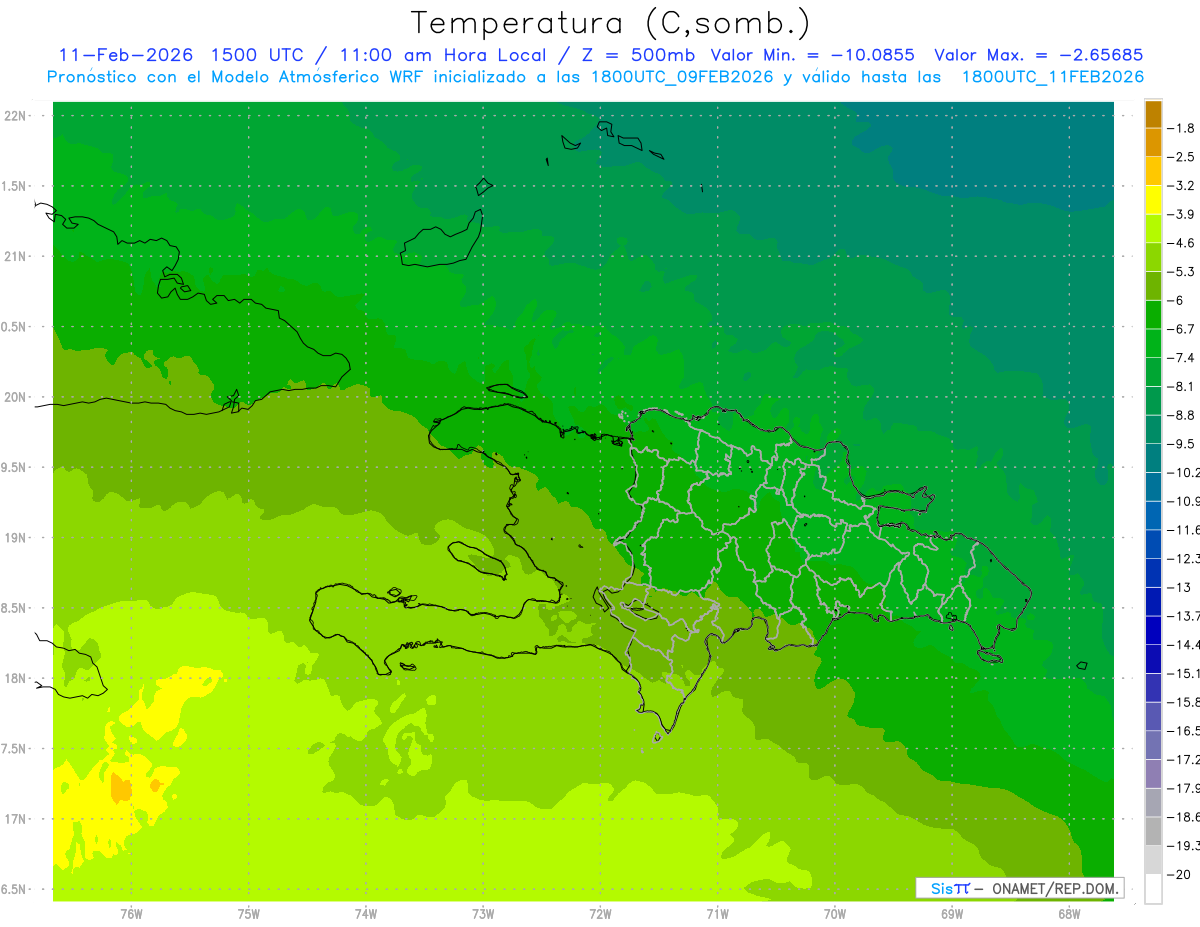1200x927 pixels.
Task: Click the "22N" latitude label
Action: [14, 116]
